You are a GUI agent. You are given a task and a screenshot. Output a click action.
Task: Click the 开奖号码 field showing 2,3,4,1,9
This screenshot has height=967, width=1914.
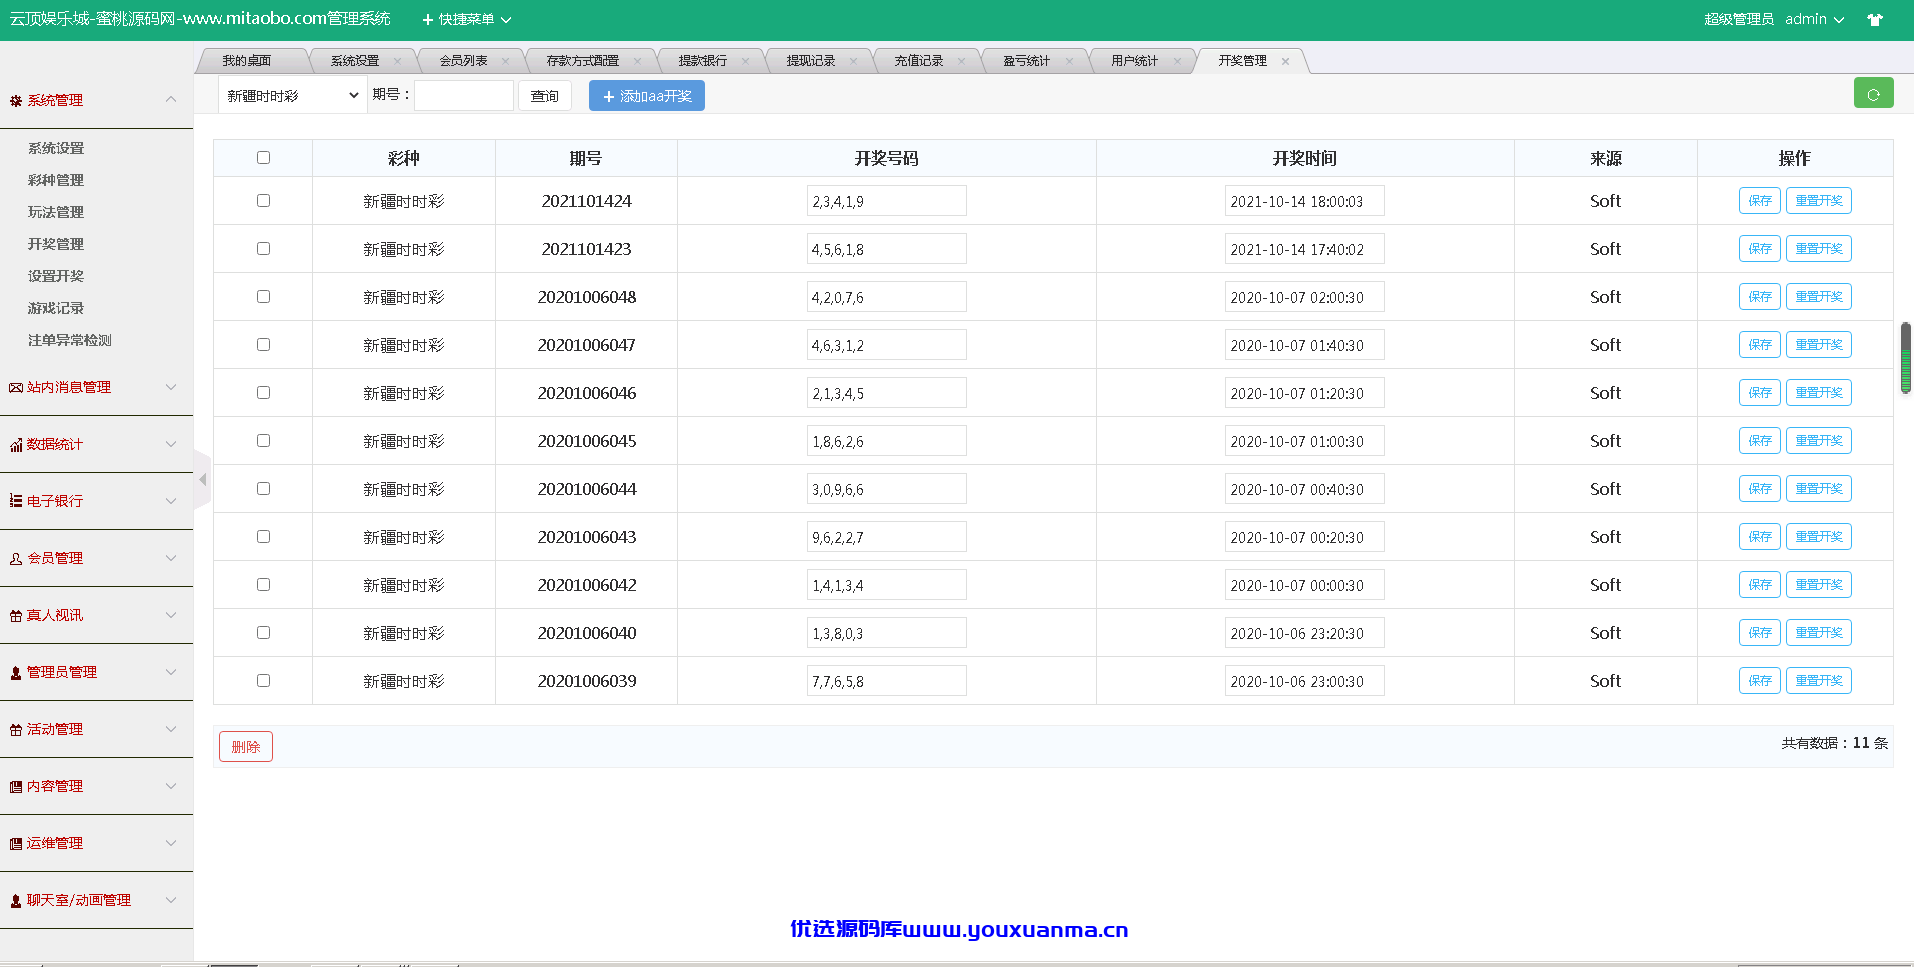click(887, 200)
